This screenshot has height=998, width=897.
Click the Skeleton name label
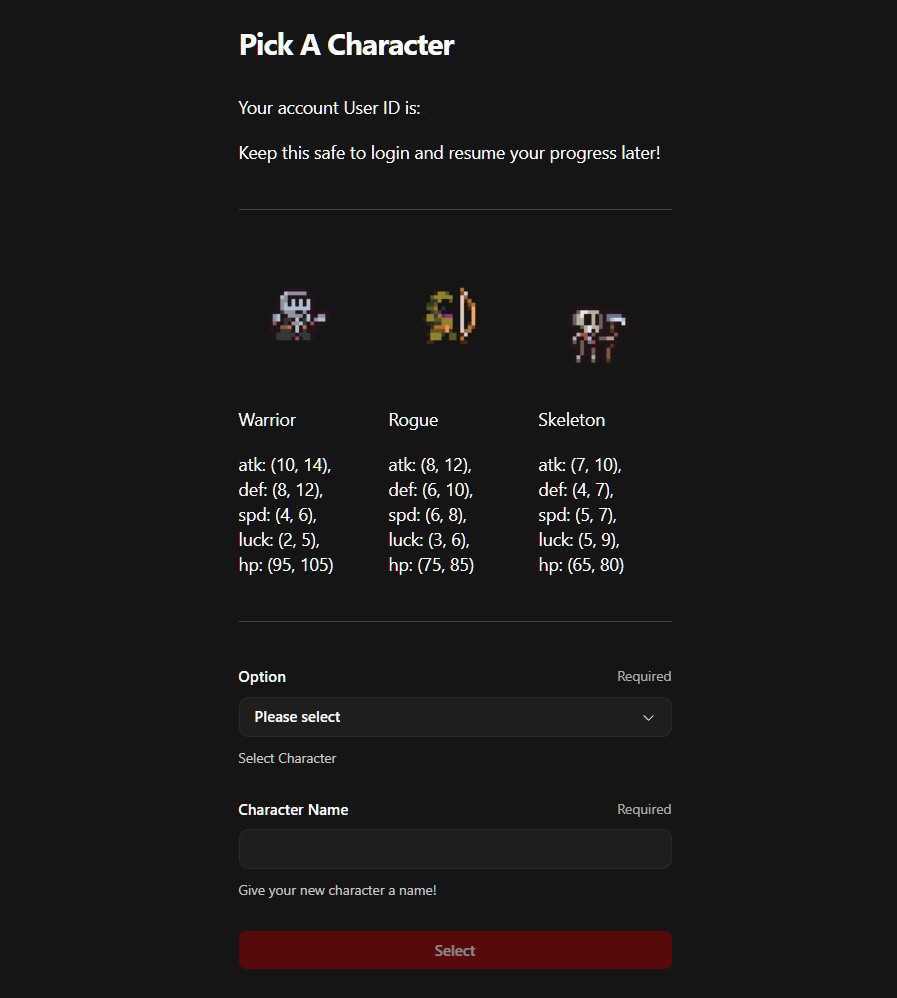click(571, 420)
